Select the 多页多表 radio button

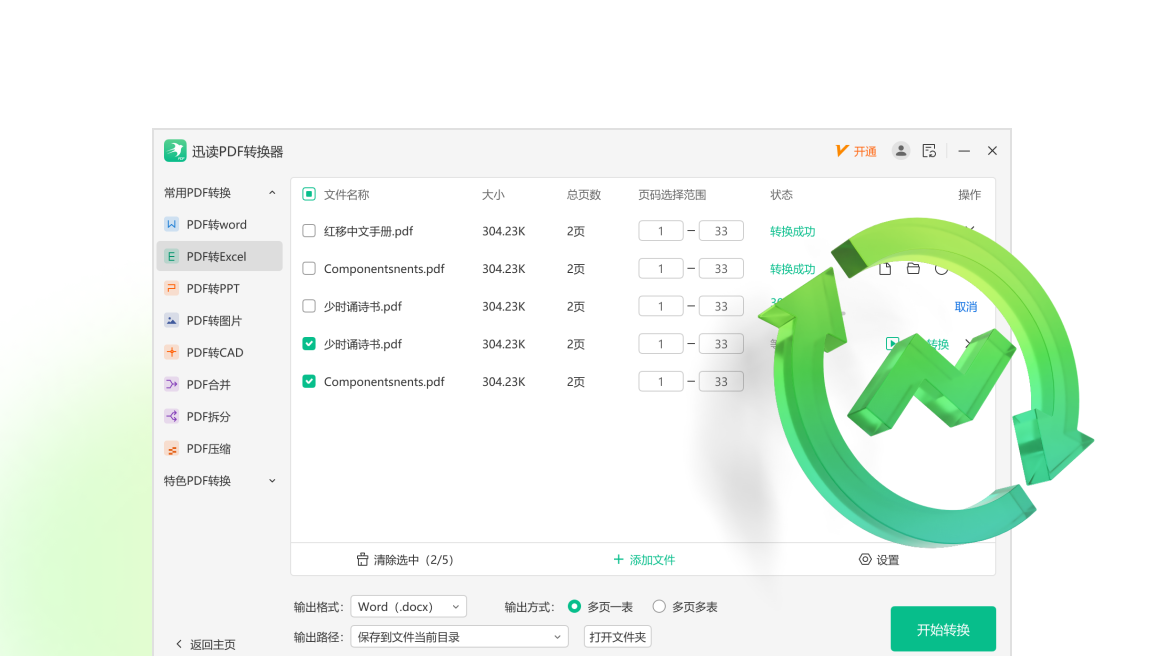[659, 606]
